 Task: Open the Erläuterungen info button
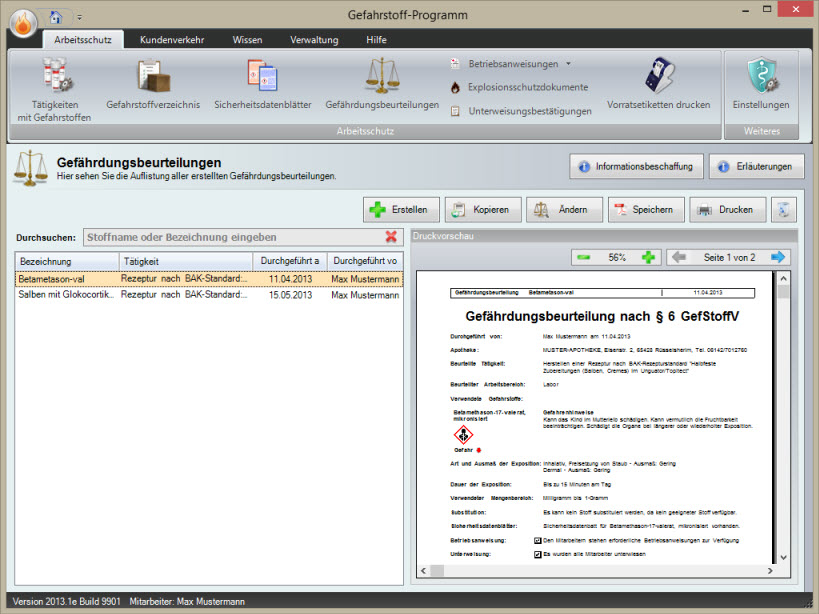756,167
